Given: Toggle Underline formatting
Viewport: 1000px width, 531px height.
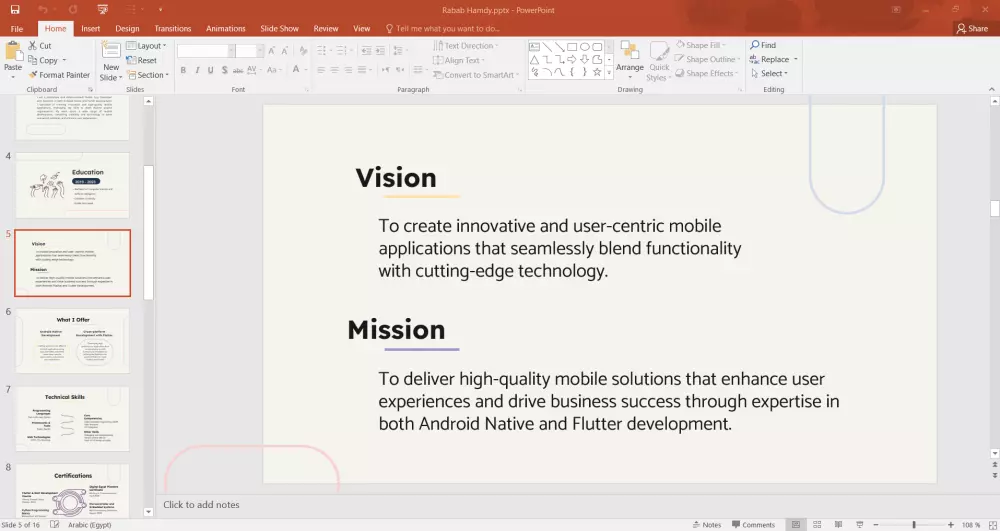Looking at the screenshot, I should coord(210,69).
